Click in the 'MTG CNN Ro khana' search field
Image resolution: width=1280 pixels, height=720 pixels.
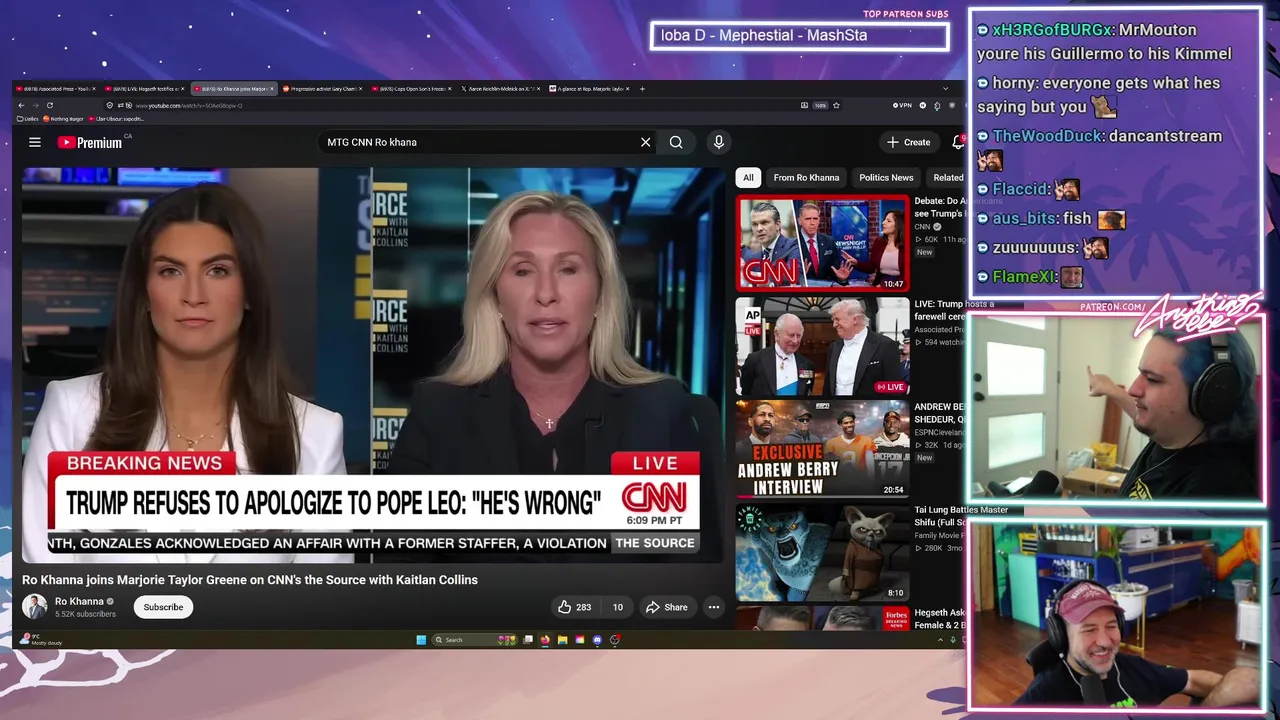(480, 142)
